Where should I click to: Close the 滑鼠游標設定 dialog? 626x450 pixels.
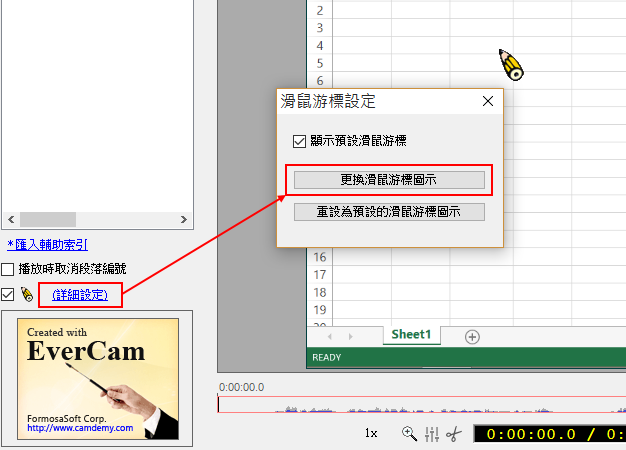click(x=488, y=102)
